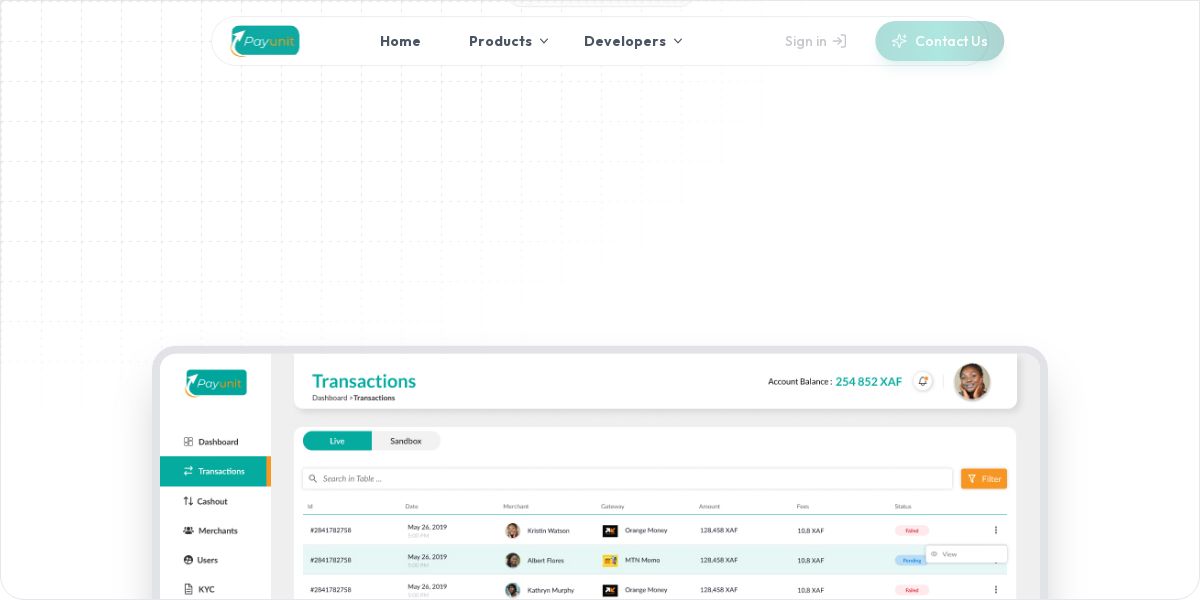Click the Contact Us button
1200x600 pixels.
click(939, 41)
